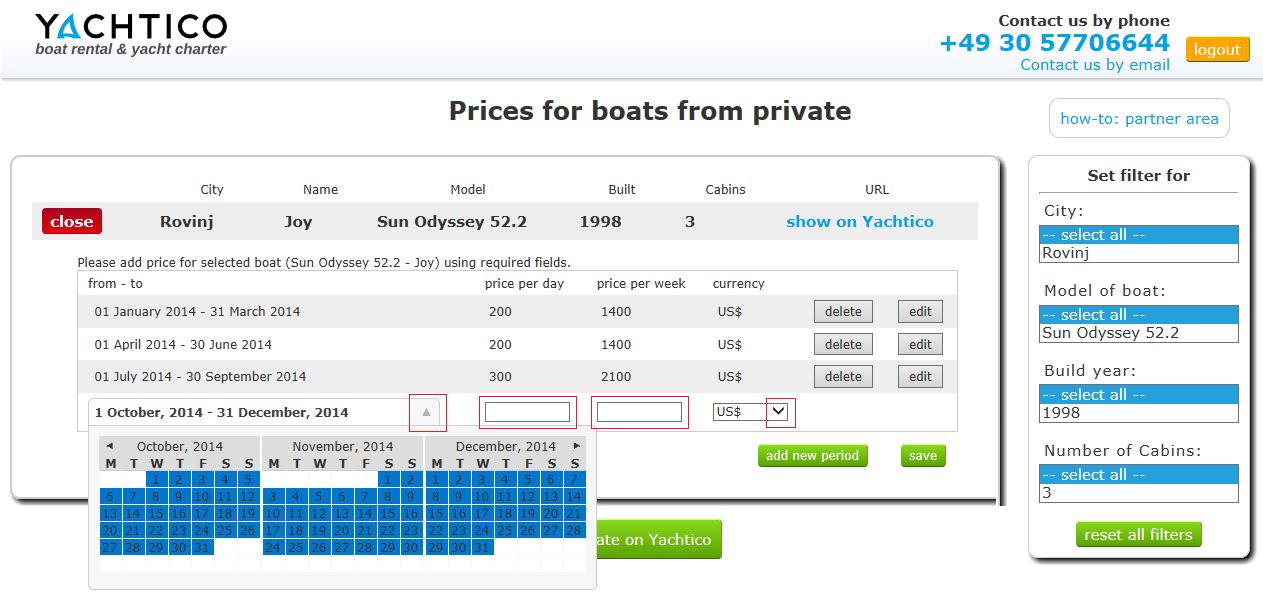The image size is (1263, 597).
Task: Delete the January–March 2014 price period
Action: click(842, 312)
